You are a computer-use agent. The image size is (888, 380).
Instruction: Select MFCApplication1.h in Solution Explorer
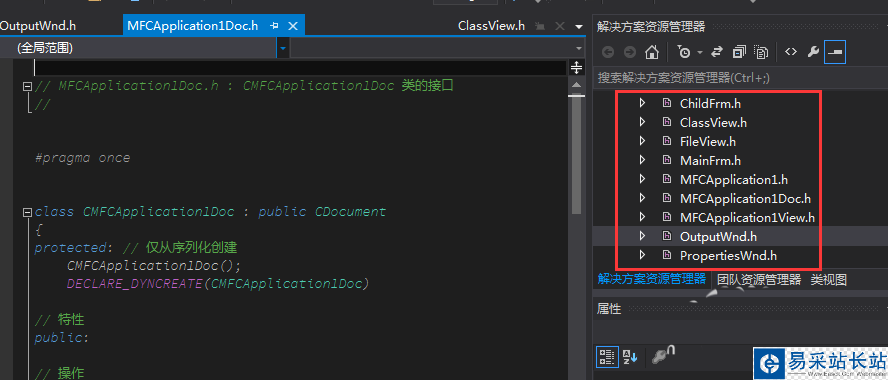tap(734, 180)
